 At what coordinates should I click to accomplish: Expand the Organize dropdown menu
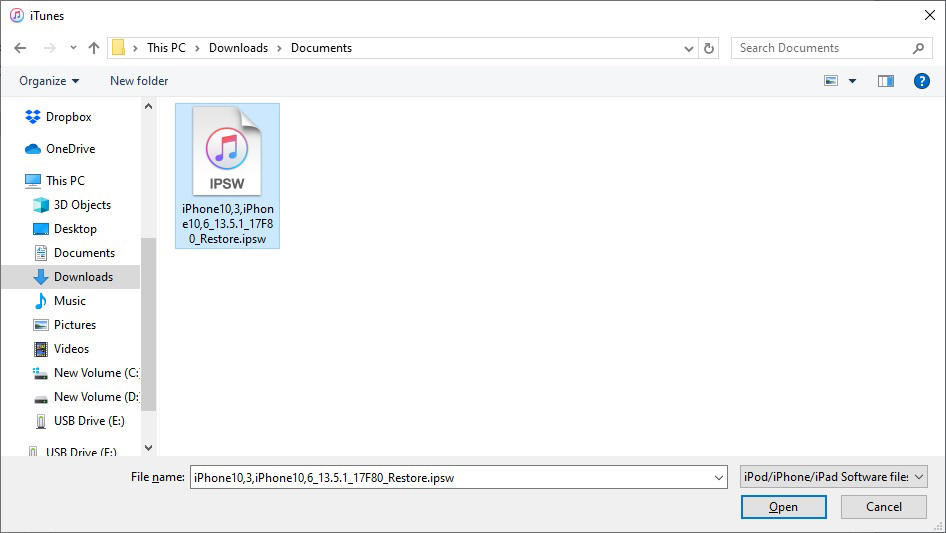point(49,81)
